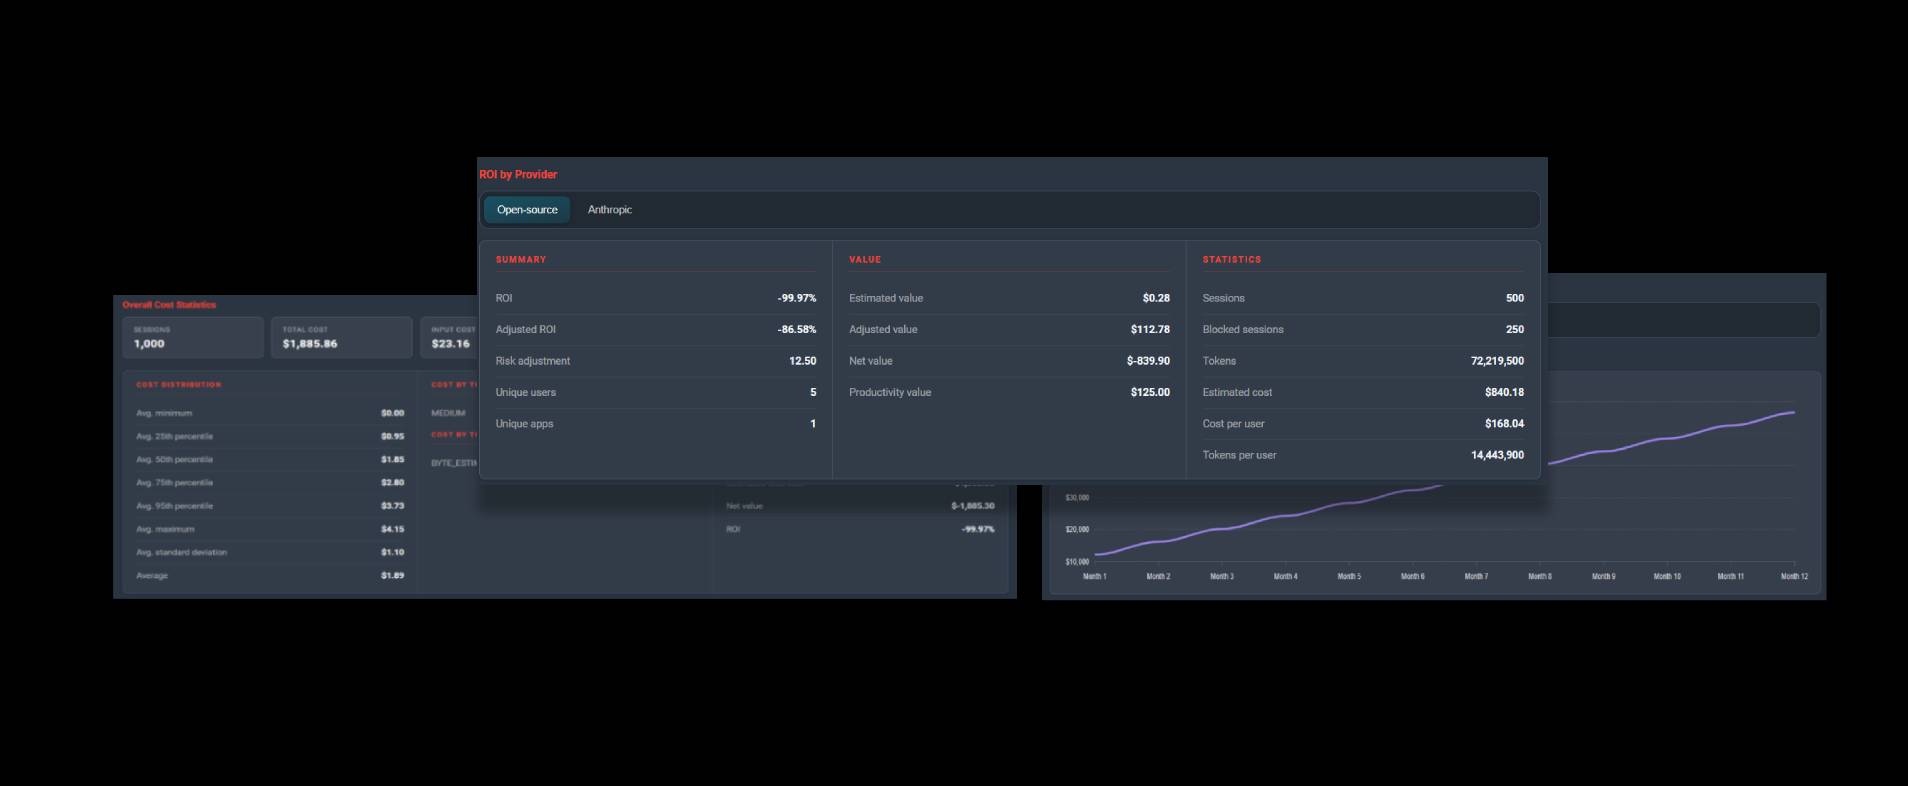Switch to the Anthropic provider tab
This screenshot has height=786, width=1908.
[610, 210]
